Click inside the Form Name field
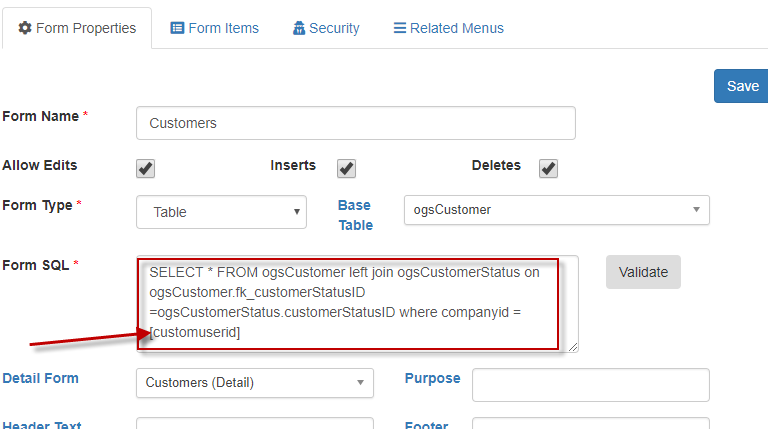 coord(355,123)
